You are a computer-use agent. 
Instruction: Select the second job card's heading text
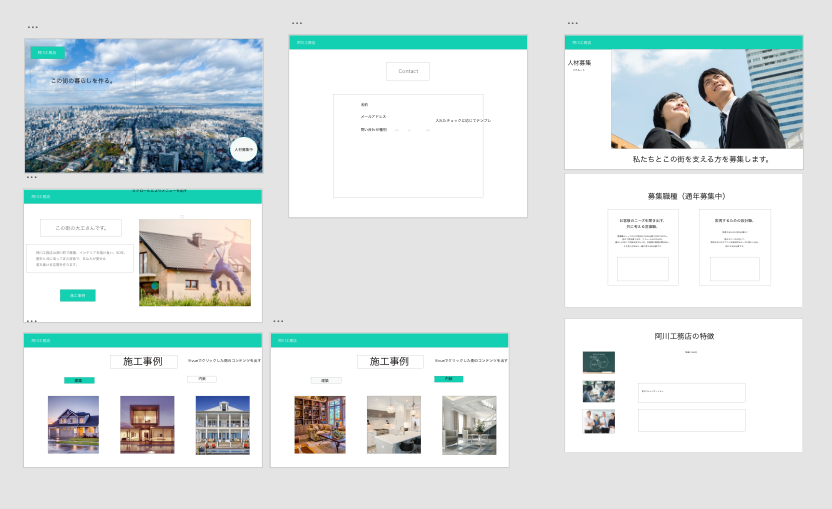(734, 220)
